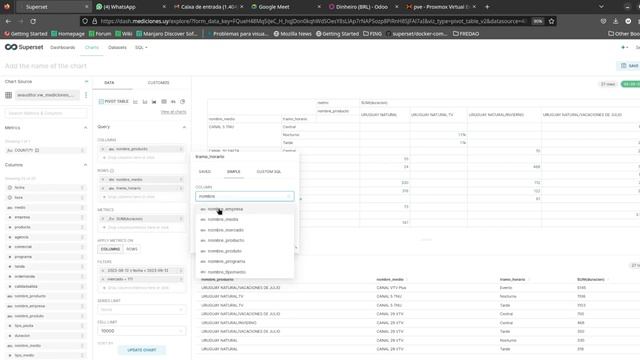
Task: Open the dataset options three-dot menu
Action: [86, 95]
